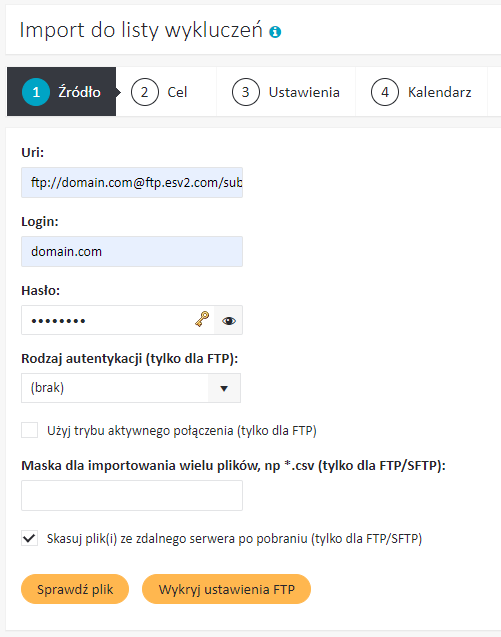The width and height of the screenshot is (501, 637).
Task: Open the Kalendarz step tab
Action: pyautogui.click(x=421, y=92)
